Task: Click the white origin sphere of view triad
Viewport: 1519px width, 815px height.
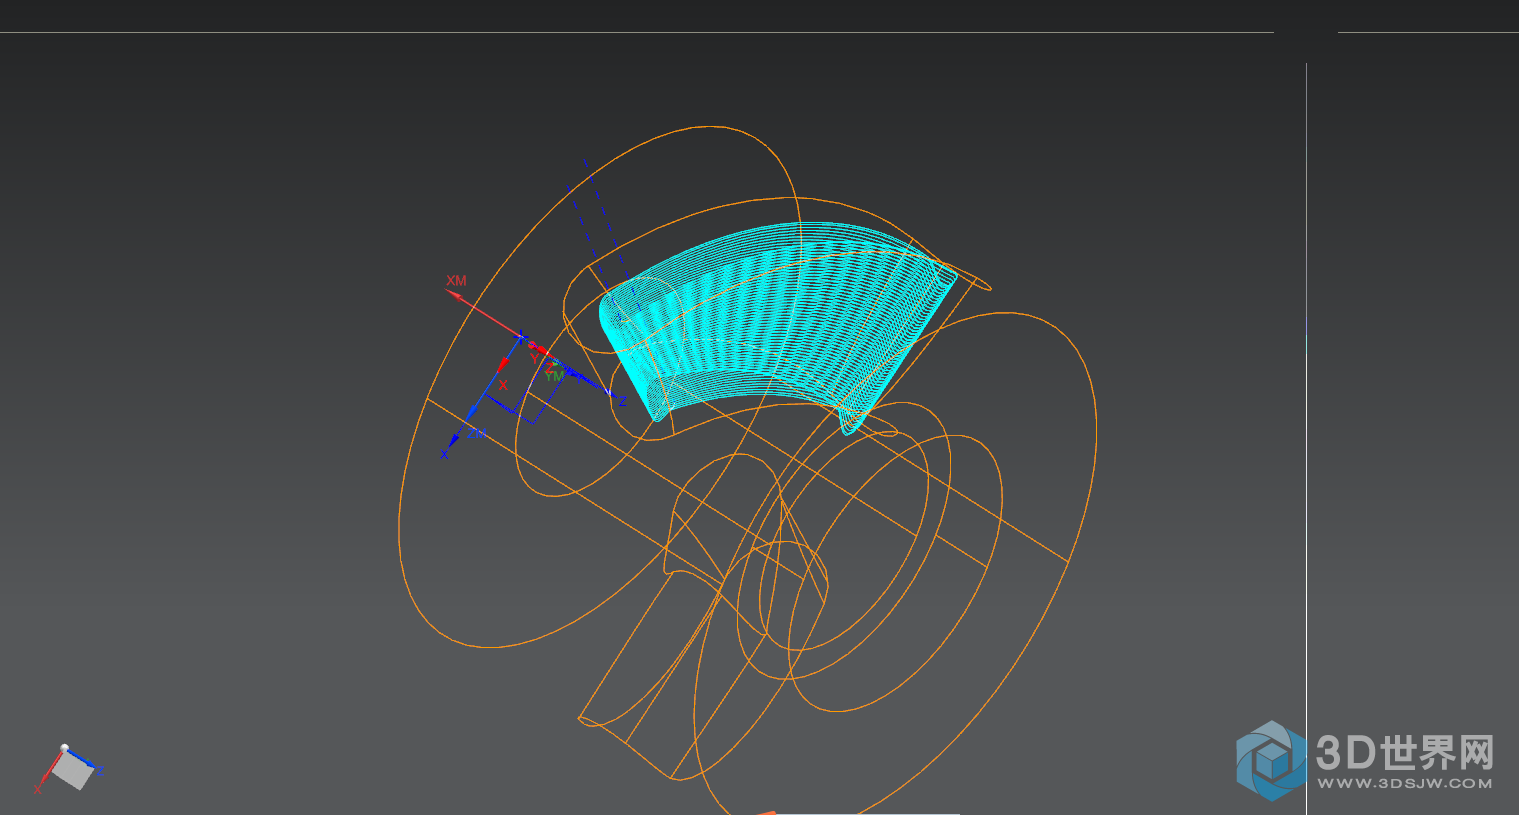Action: click(x=64, y=747)
